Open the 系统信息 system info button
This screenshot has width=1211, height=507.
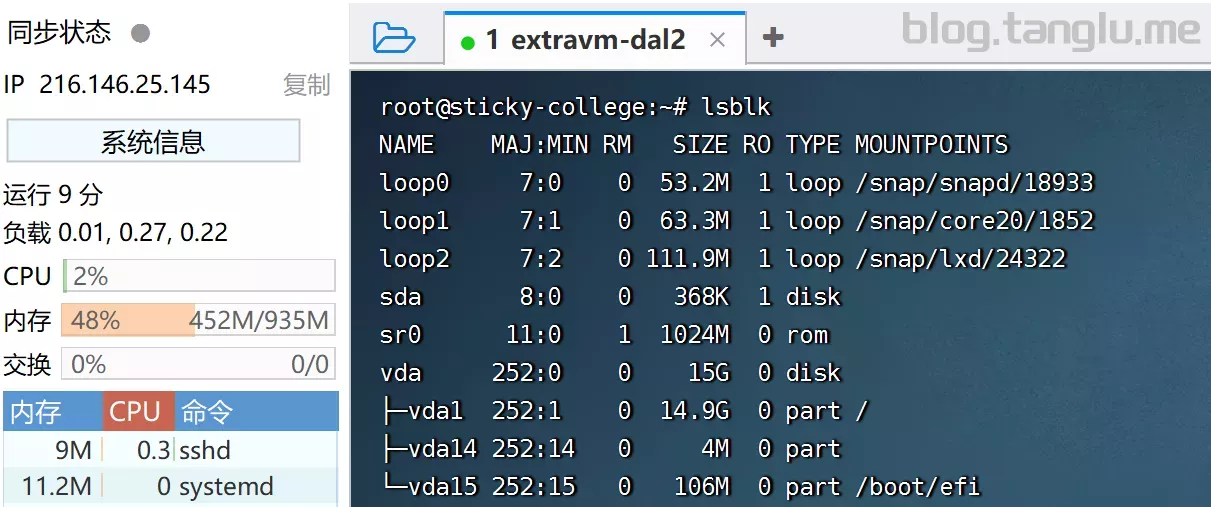[153, 141]
